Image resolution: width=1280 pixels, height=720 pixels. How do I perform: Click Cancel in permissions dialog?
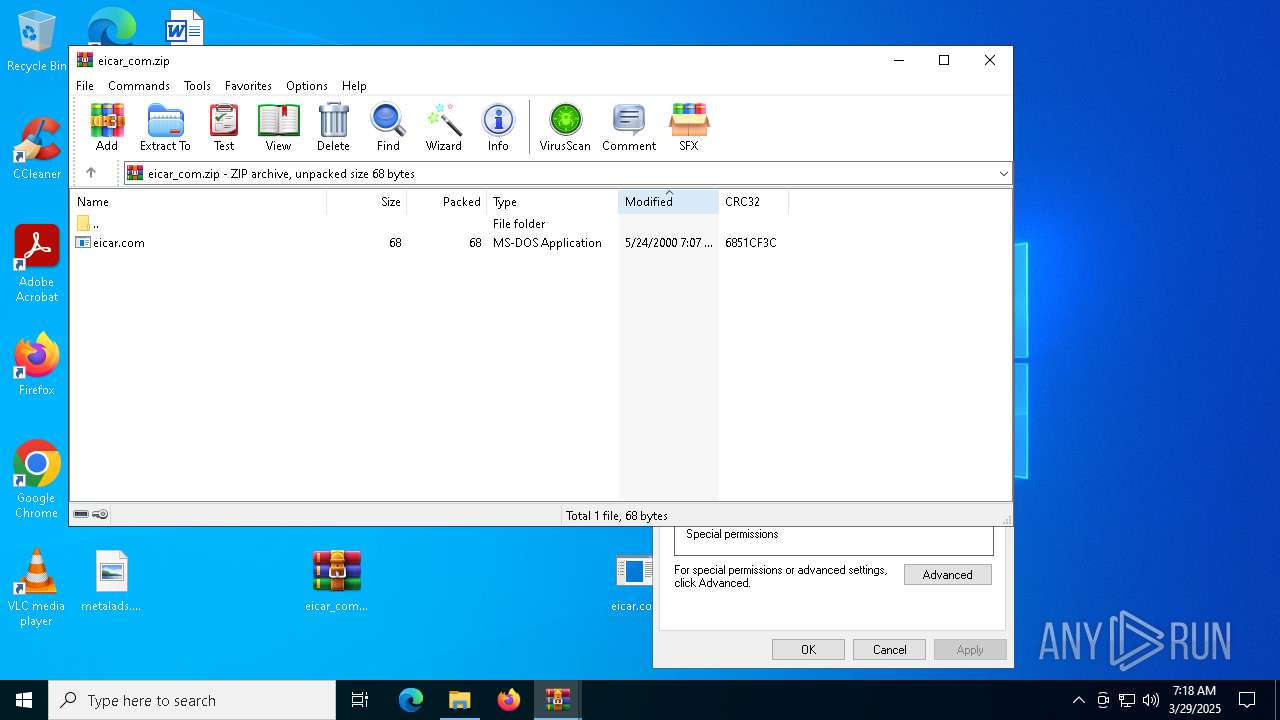(889, 650)
